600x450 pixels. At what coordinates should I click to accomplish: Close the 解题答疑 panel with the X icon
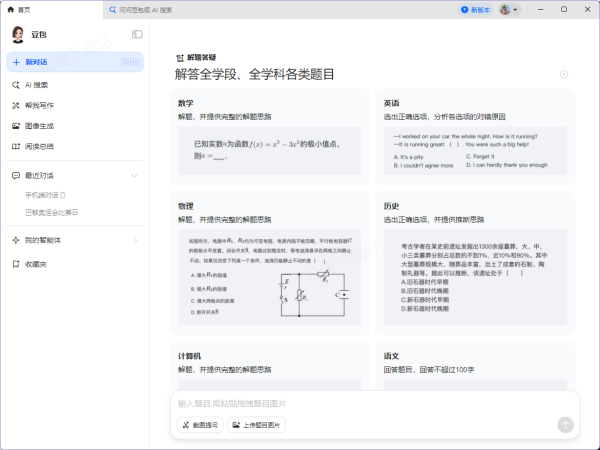(x=564, y=74)
